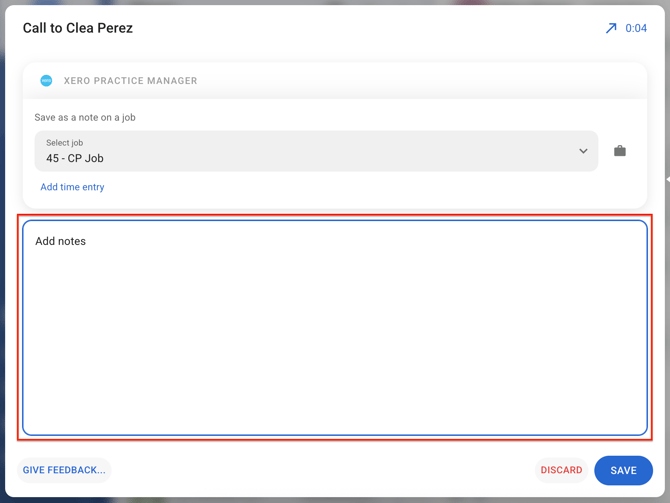Focus the Add notes text area

(335, 328)
